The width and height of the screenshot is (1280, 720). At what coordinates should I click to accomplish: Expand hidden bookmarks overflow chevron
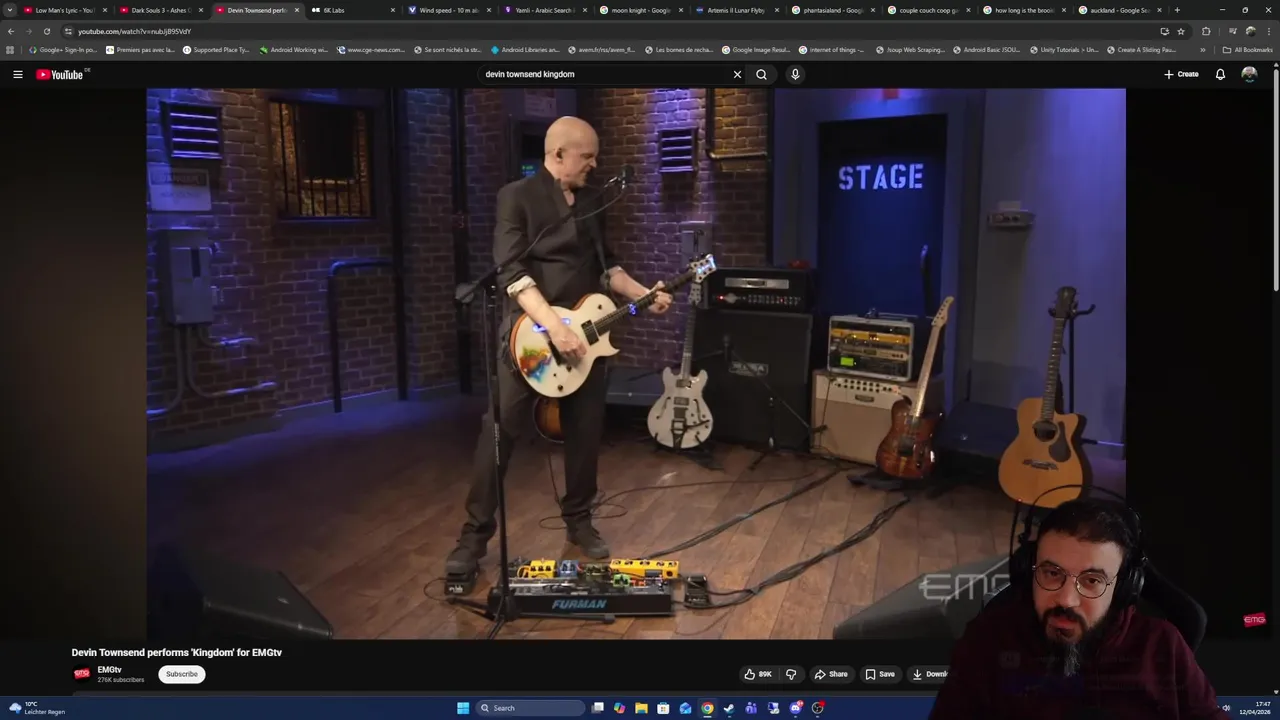[1202, 49]
